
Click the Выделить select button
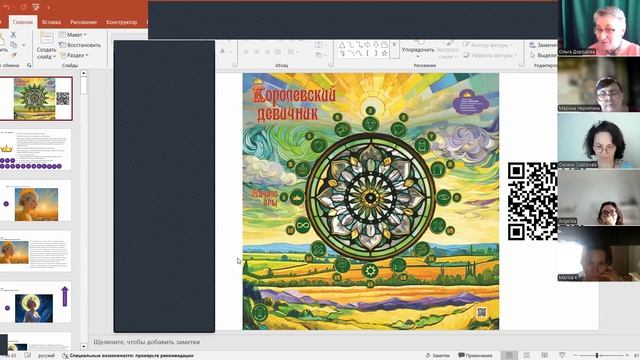[543, 55]
